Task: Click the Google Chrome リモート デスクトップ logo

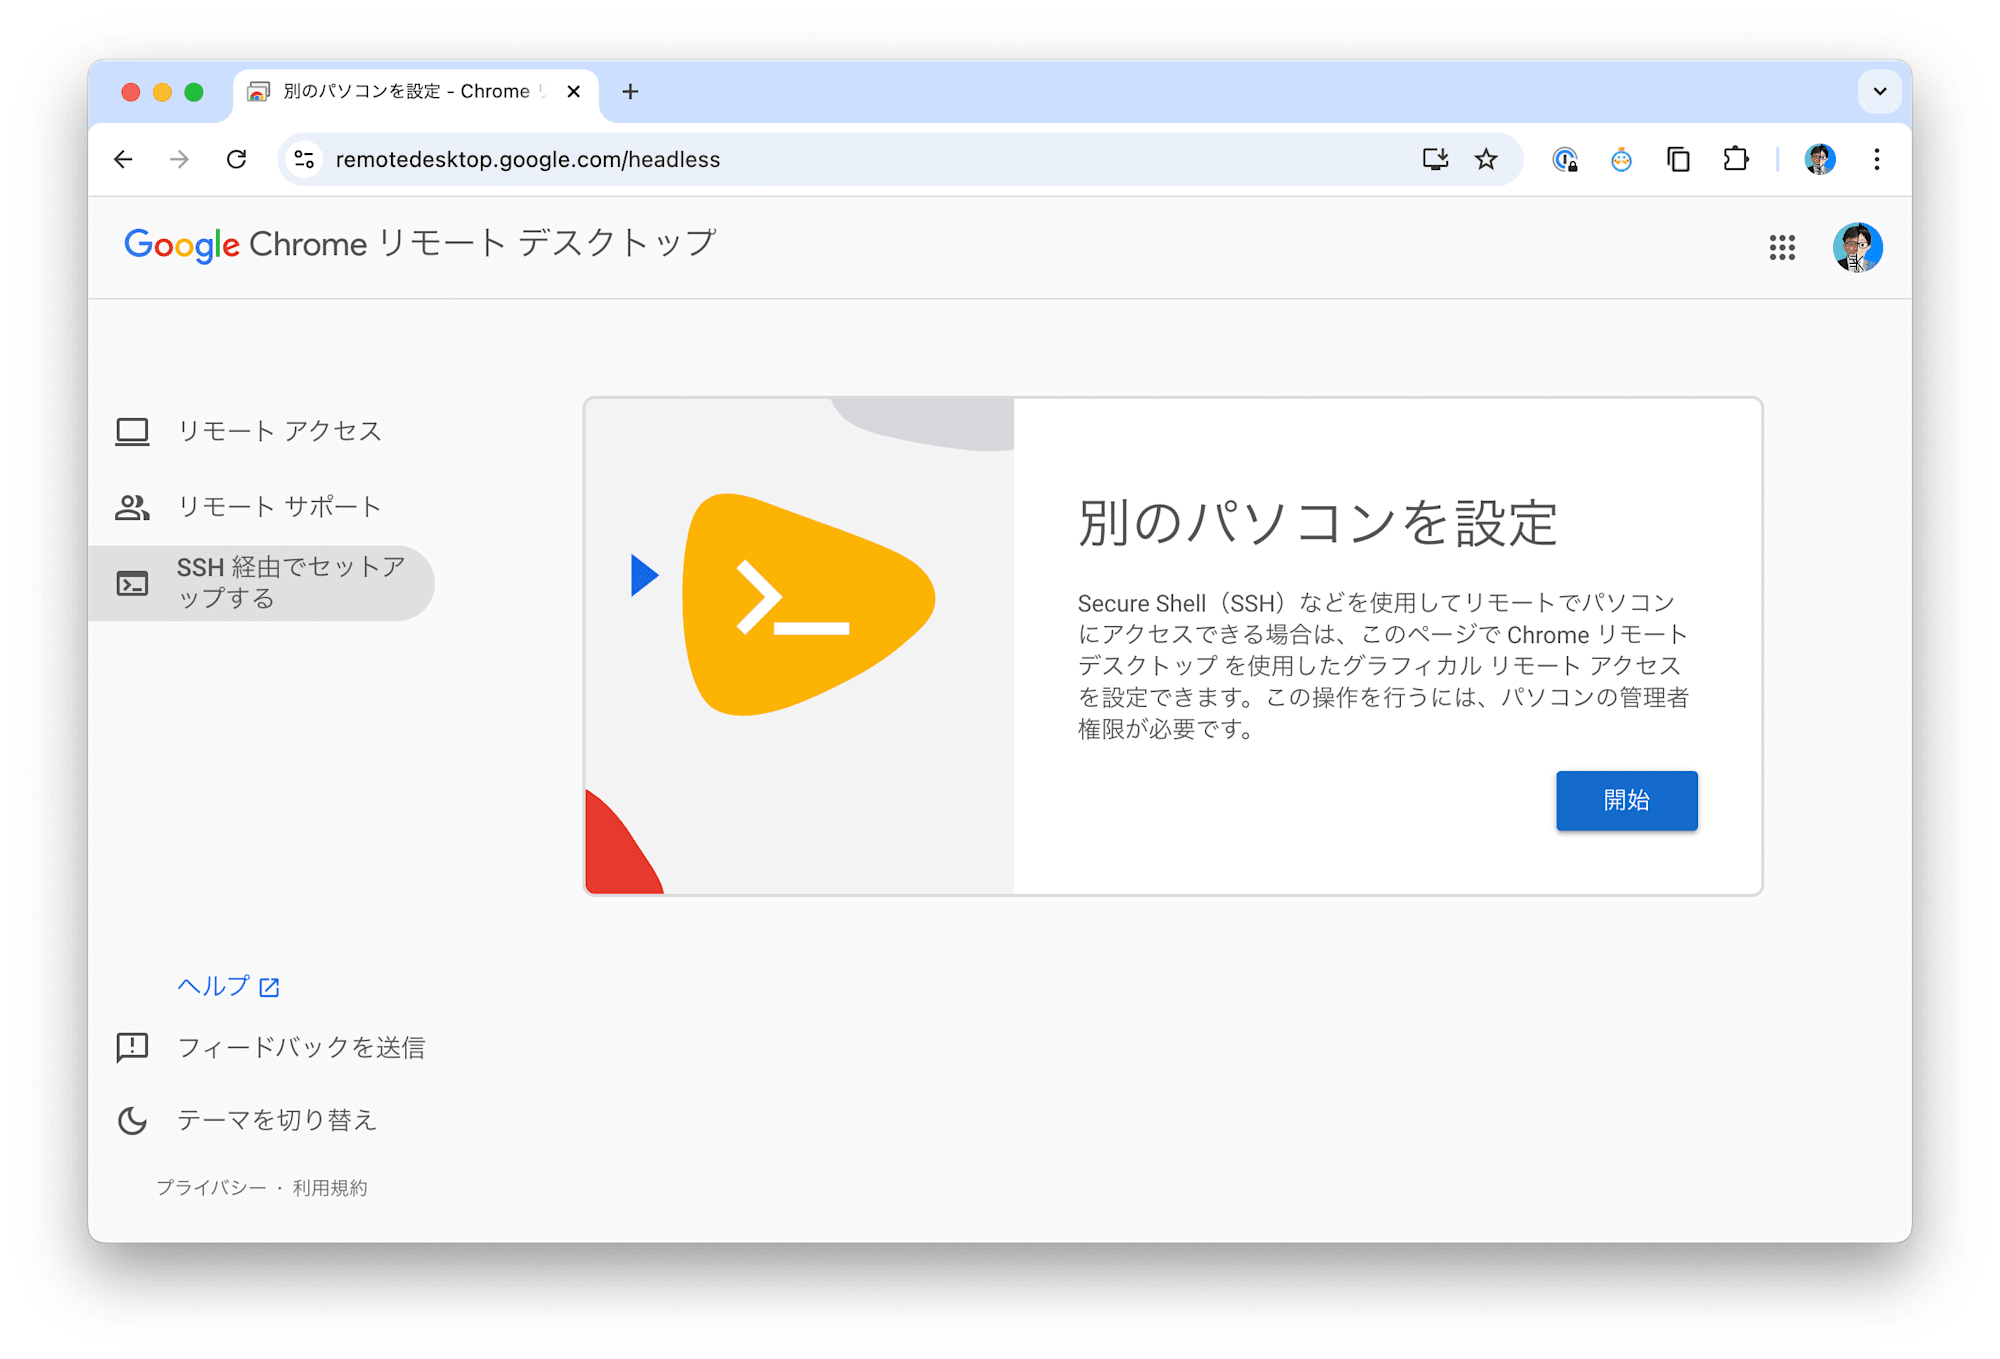Action: click(420, 244)
